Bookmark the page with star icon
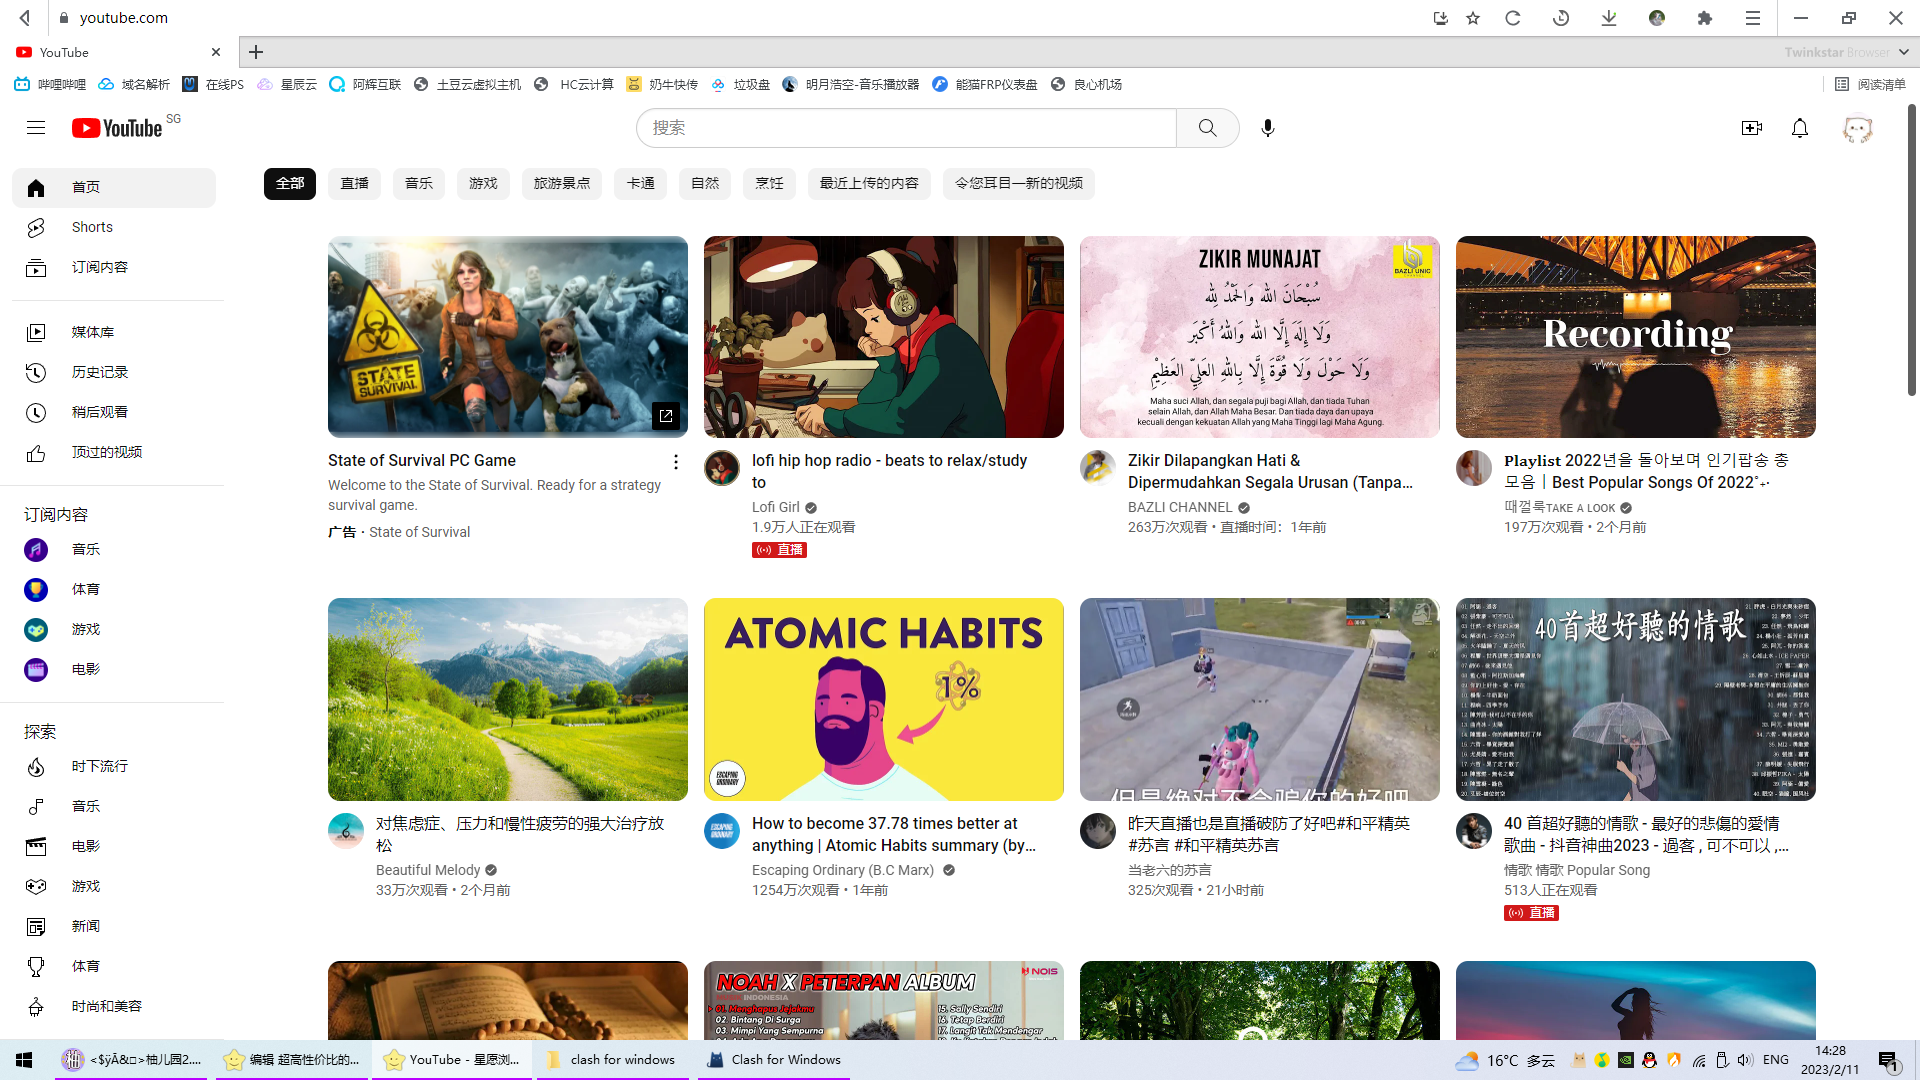The height and width of the screenshot is (1080, 1920). coord(1473,18)
